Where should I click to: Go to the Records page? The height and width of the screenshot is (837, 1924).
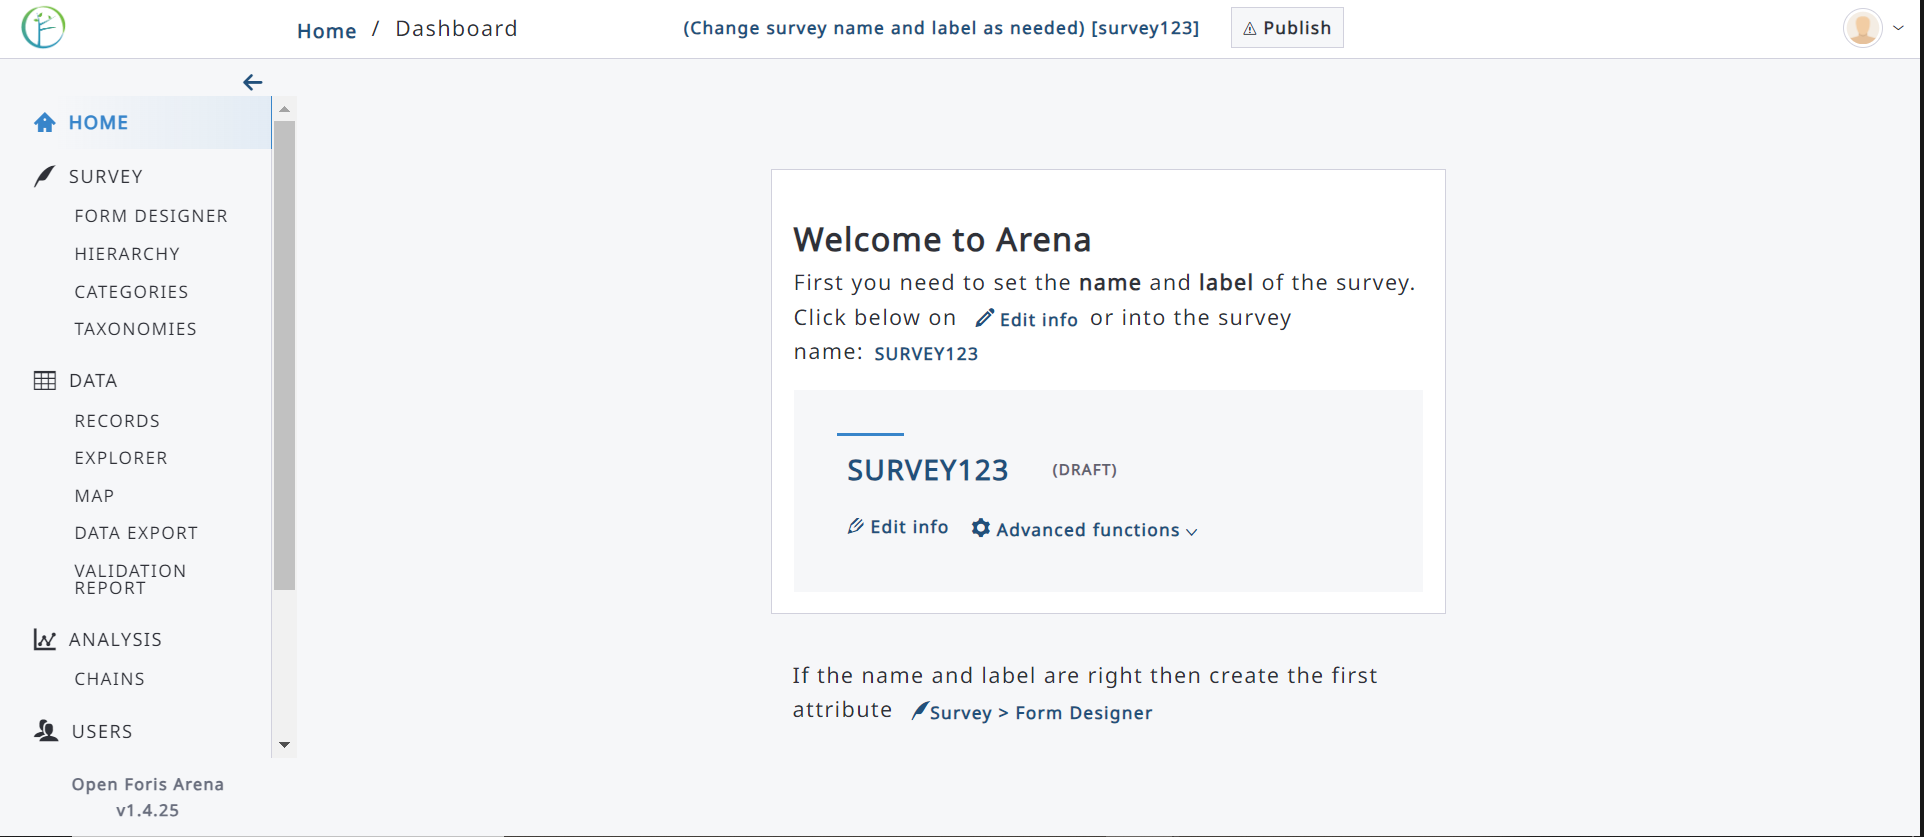coord(117,421)
